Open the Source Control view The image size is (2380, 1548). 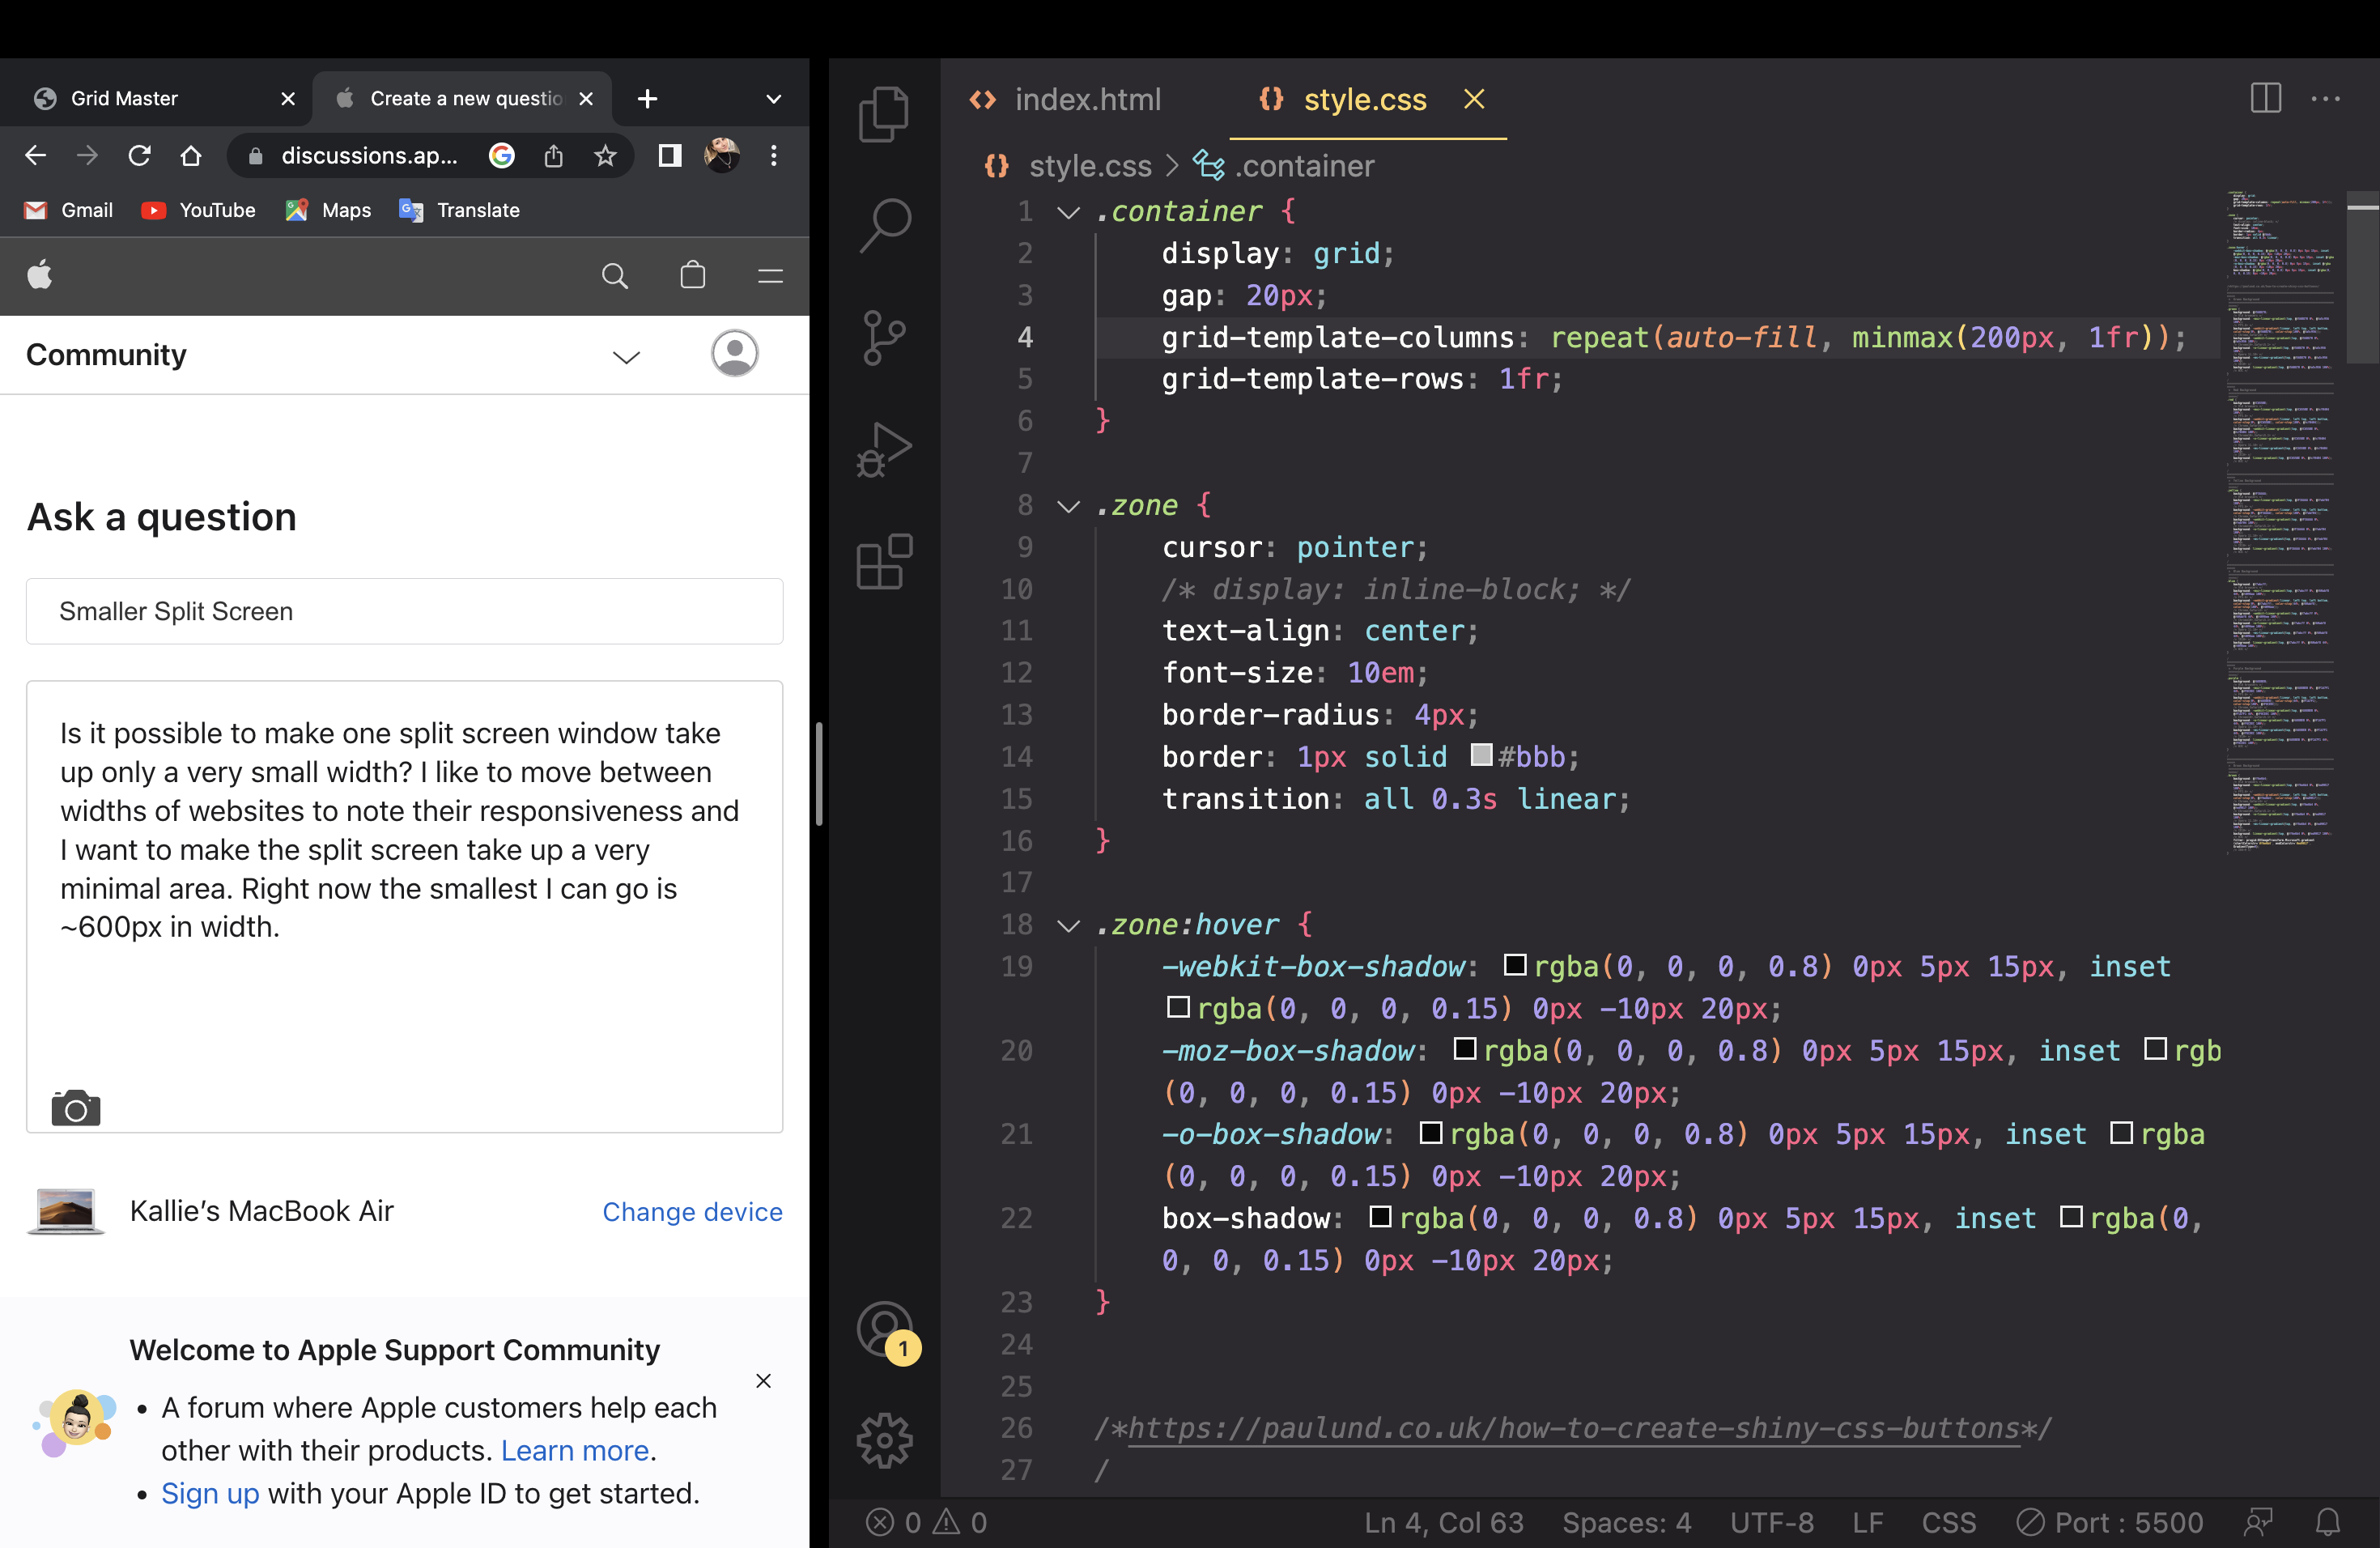coord(884,337)
